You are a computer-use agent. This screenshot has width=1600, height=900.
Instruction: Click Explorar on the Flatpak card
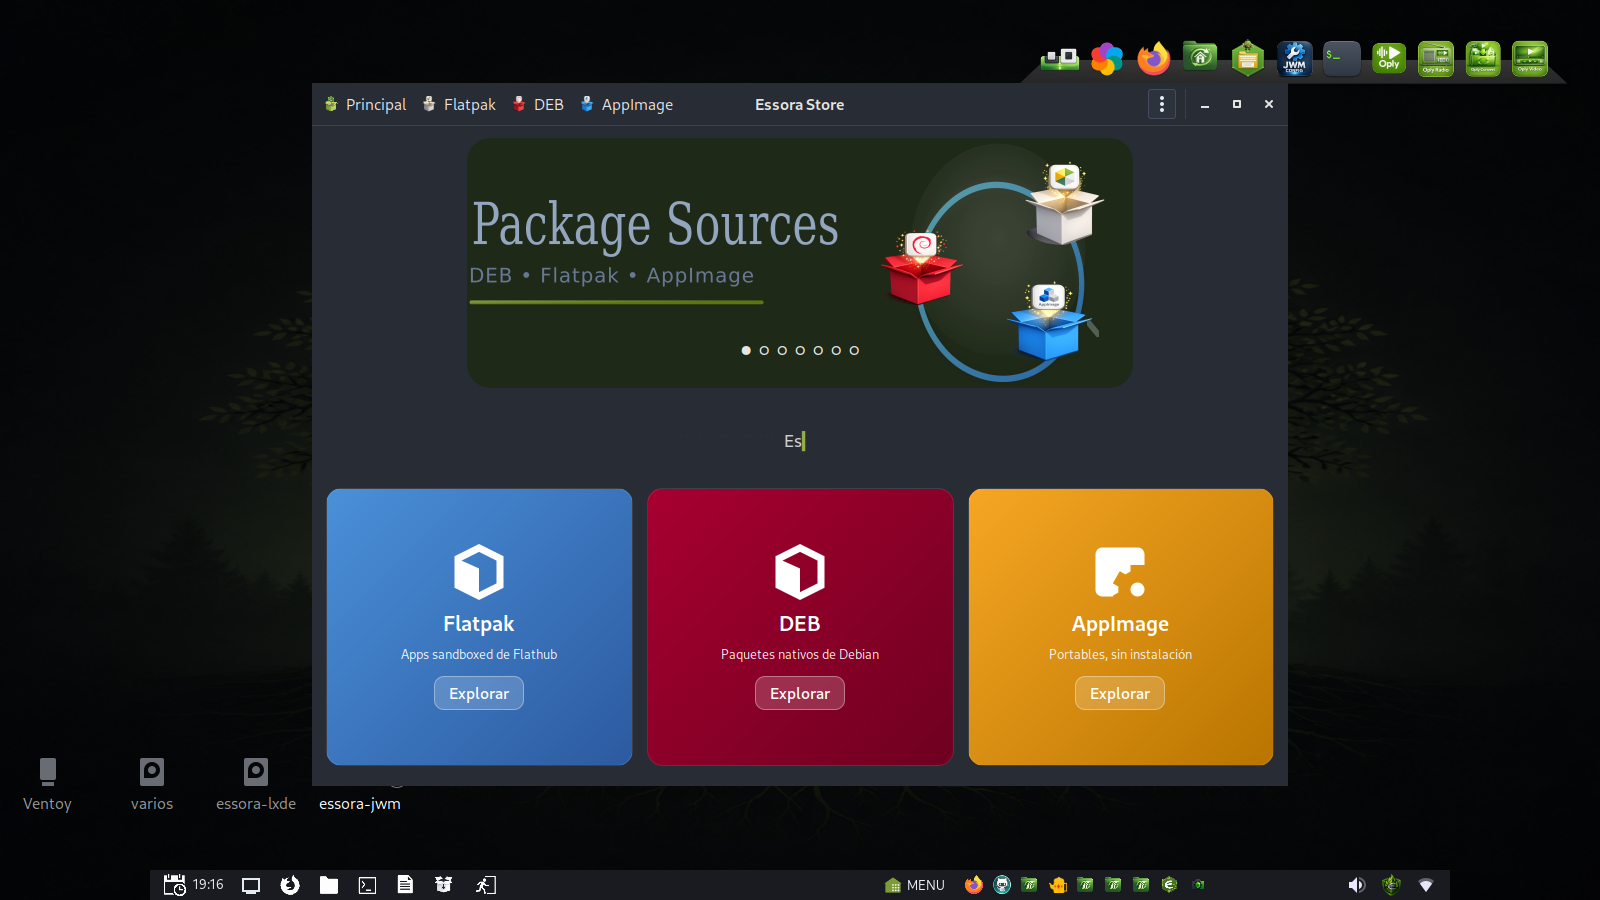click(479, 693)
